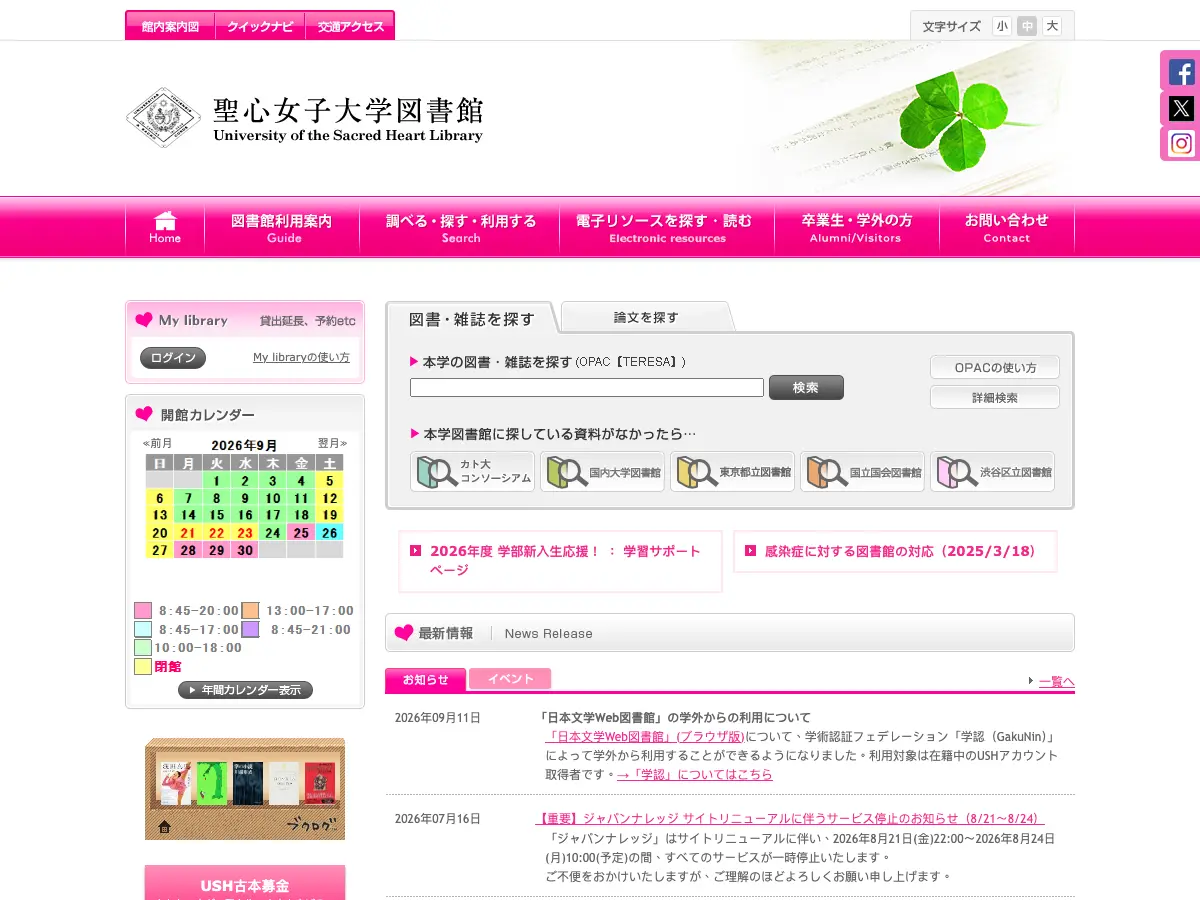The width and height of the screenshot is (1200, 900).
Task: Open the library's Instagram icon
Action: coord(1181,143)
